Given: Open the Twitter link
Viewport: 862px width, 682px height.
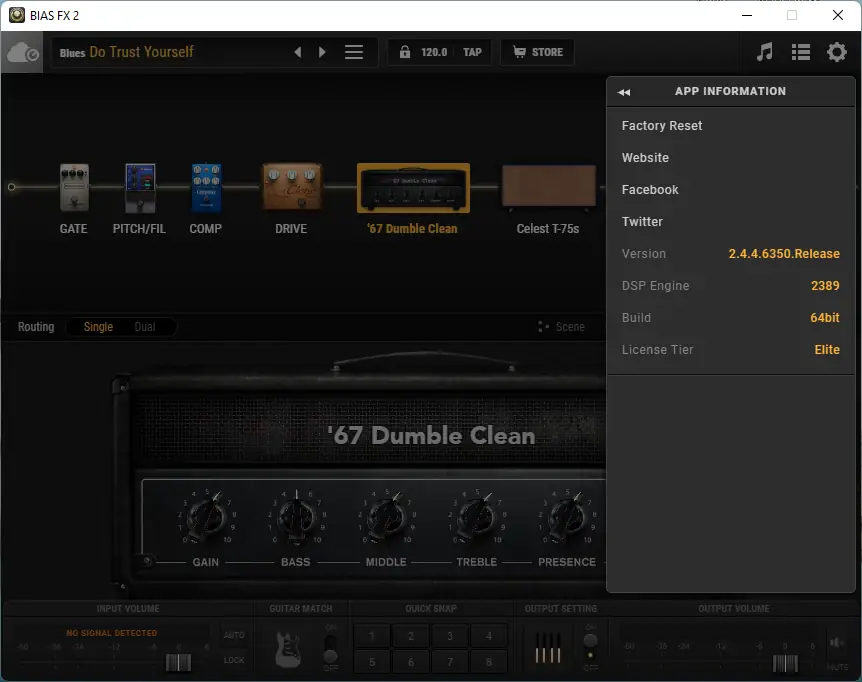Looking at the screenshot, I should pos(642,221).
